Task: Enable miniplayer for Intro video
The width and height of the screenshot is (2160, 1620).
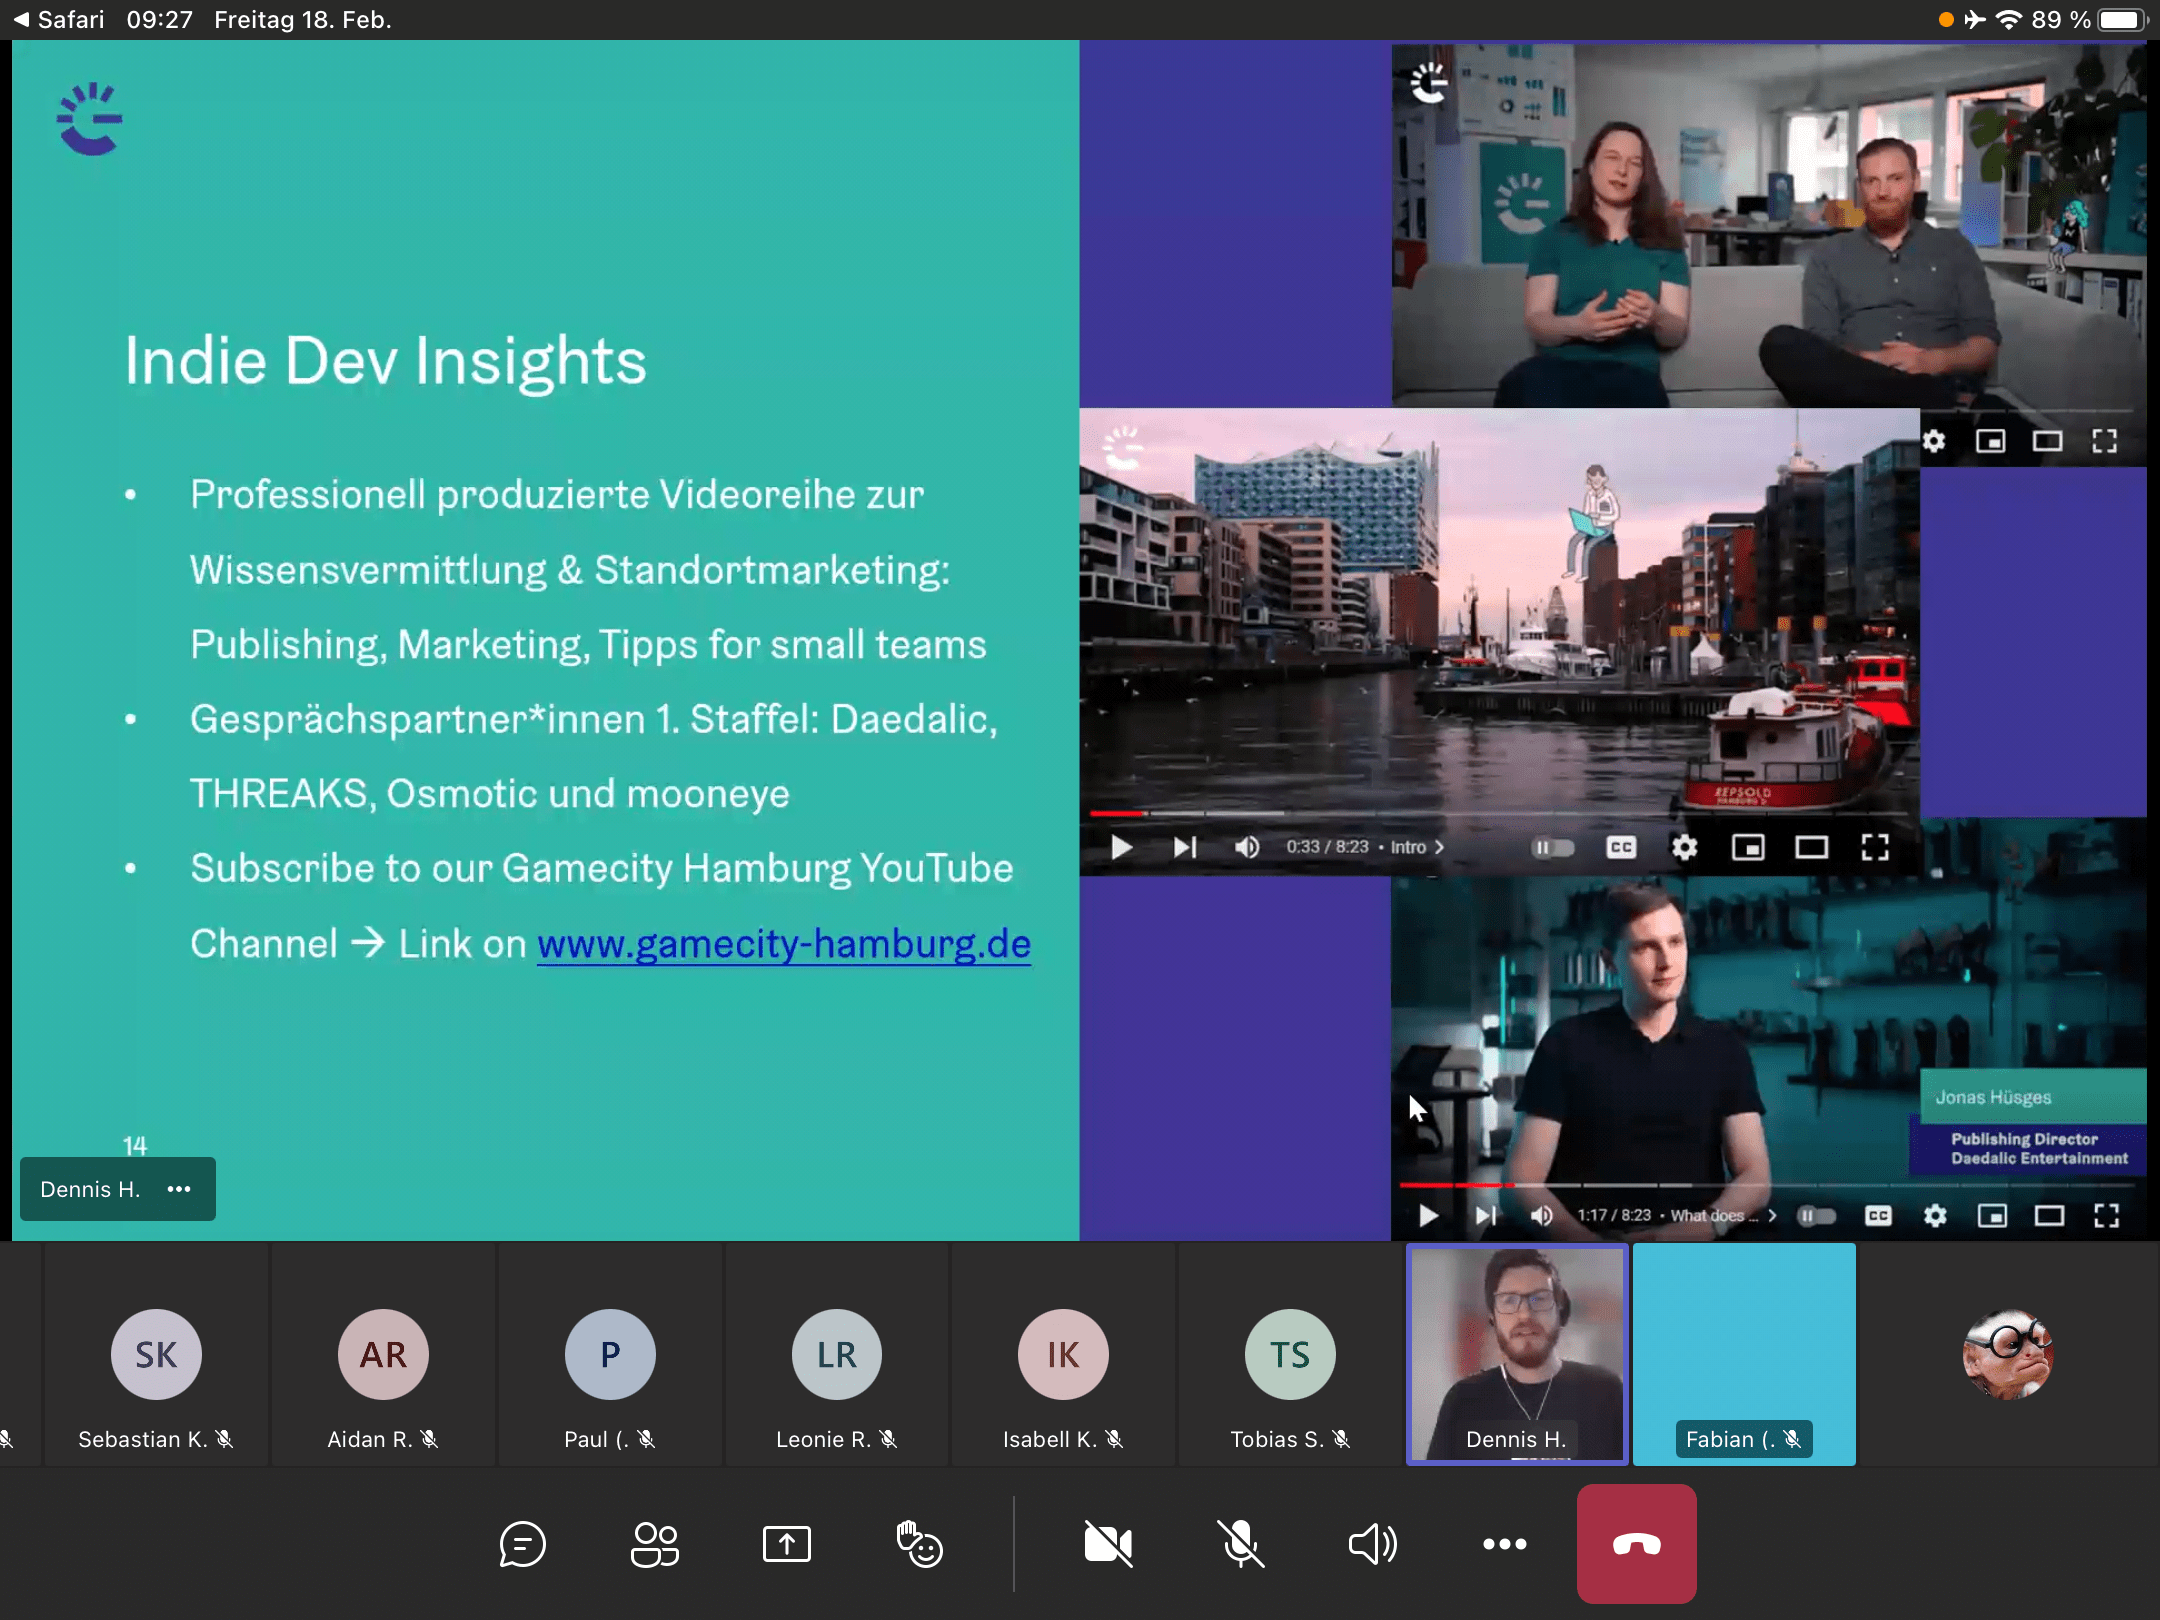Action: tap(1748, 848)
